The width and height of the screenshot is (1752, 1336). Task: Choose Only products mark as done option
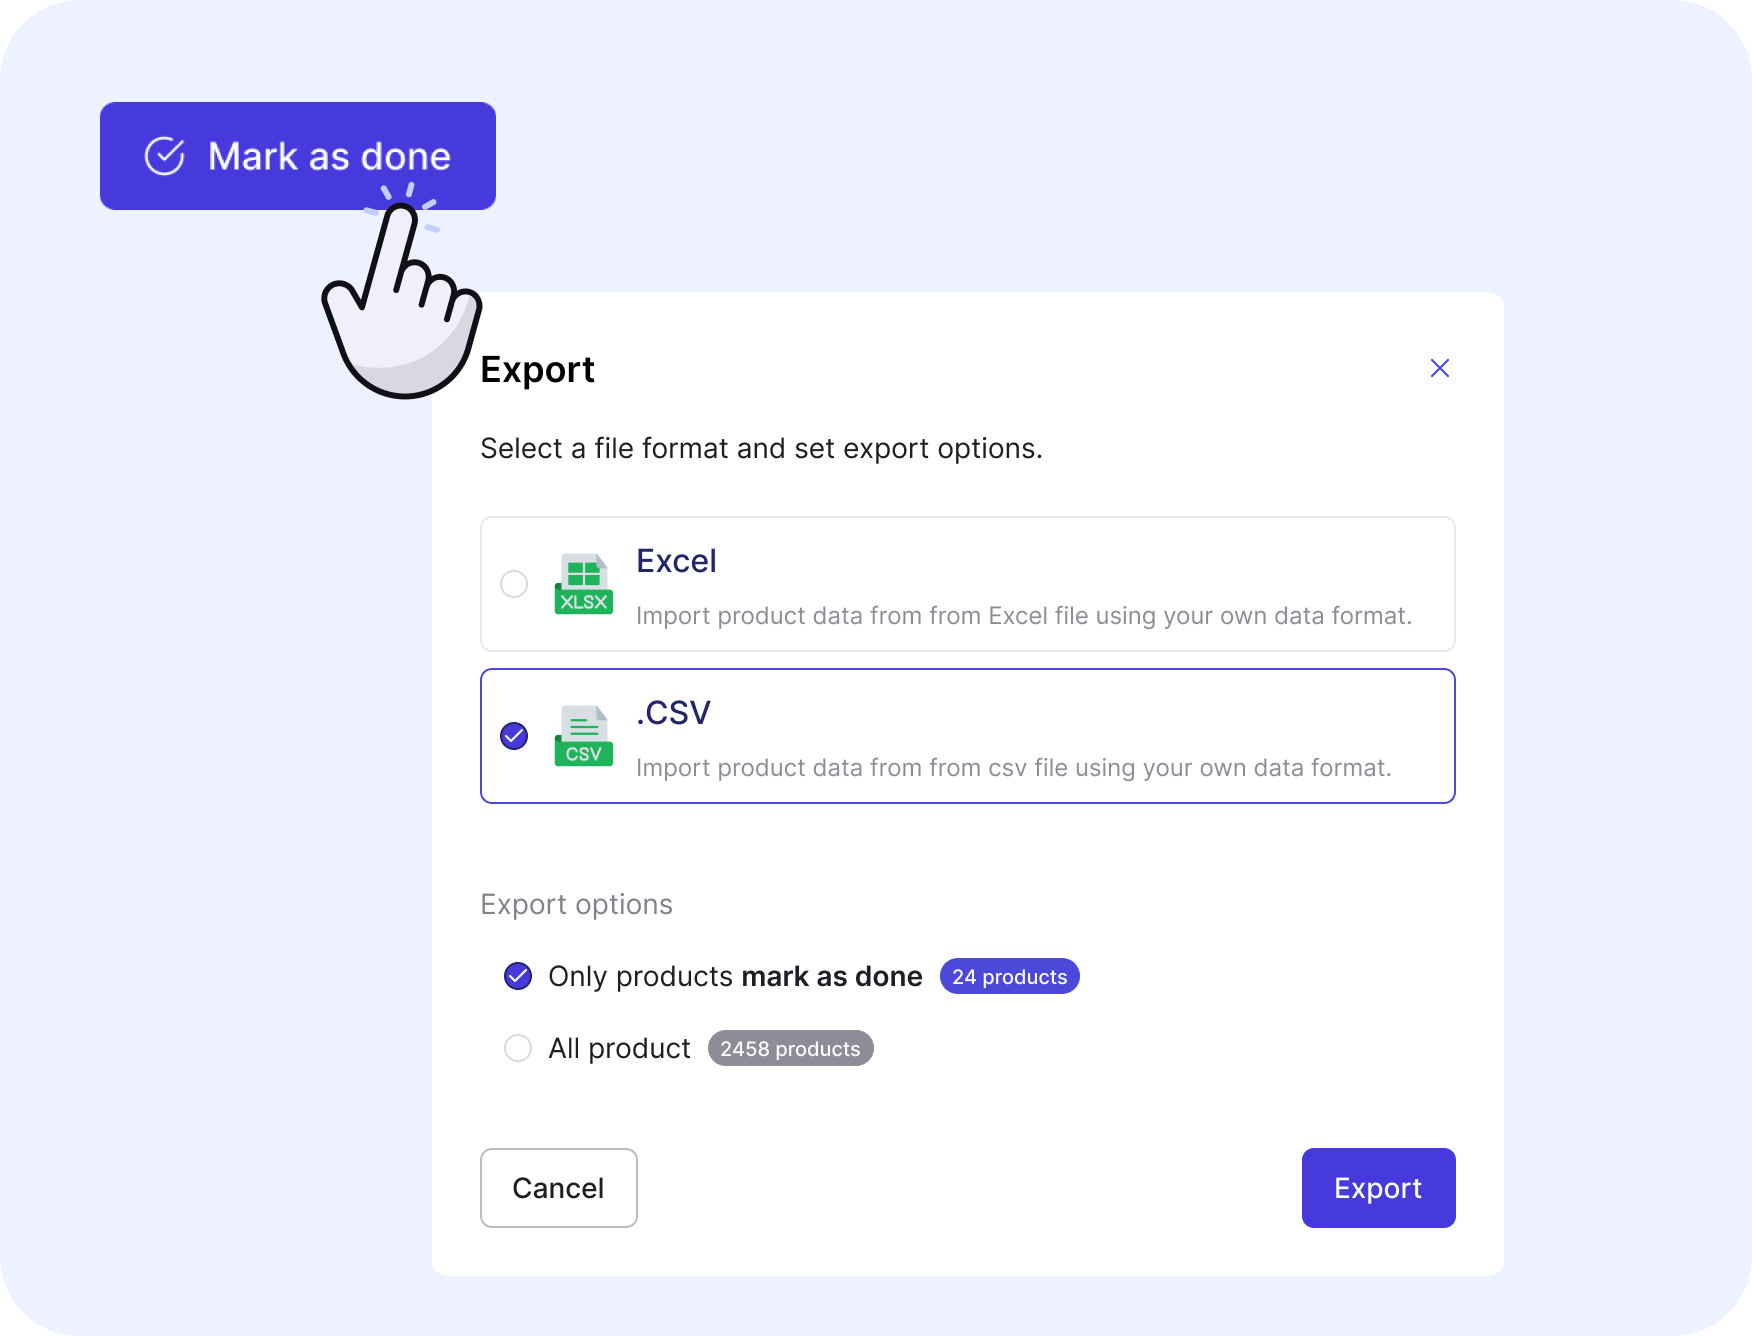(518, 976)
